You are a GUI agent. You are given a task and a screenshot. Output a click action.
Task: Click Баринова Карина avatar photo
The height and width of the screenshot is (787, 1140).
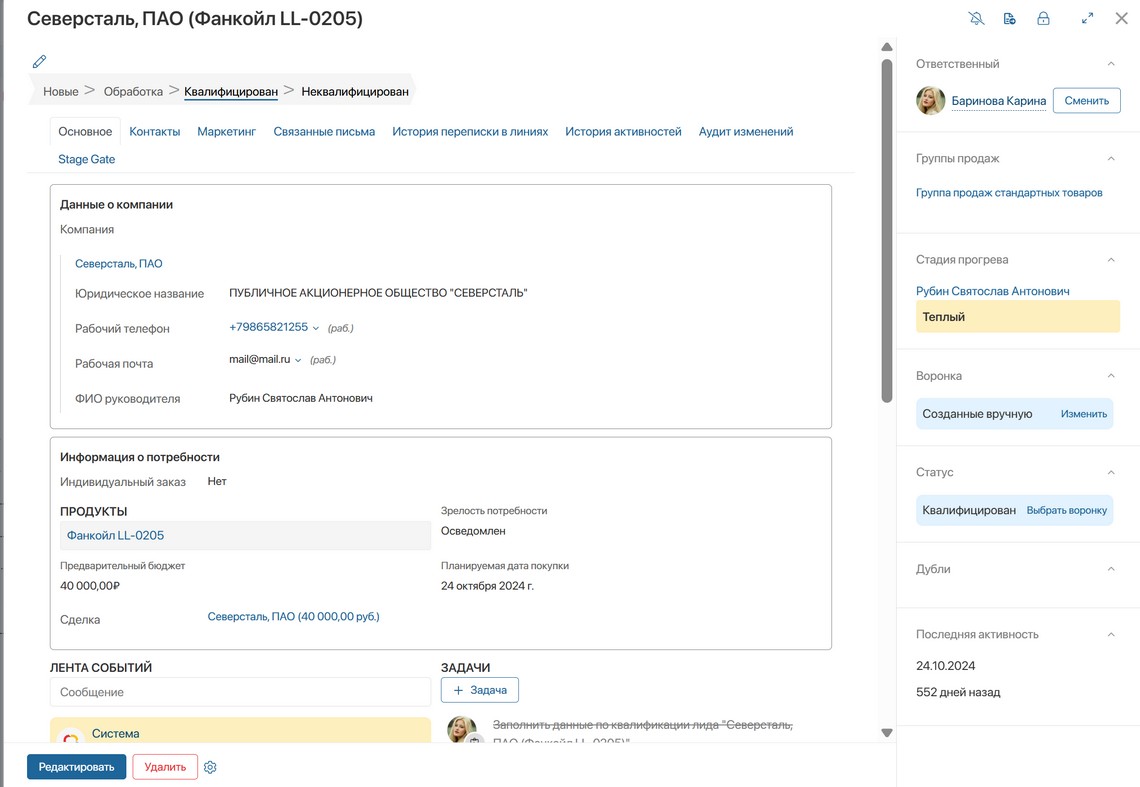[931, 101]
